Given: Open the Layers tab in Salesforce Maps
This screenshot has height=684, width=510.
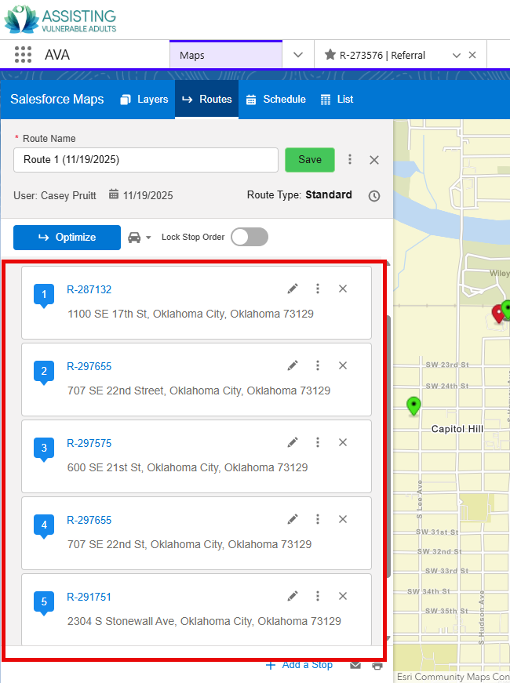Looking at the screenshot, I should click(144, 99).
